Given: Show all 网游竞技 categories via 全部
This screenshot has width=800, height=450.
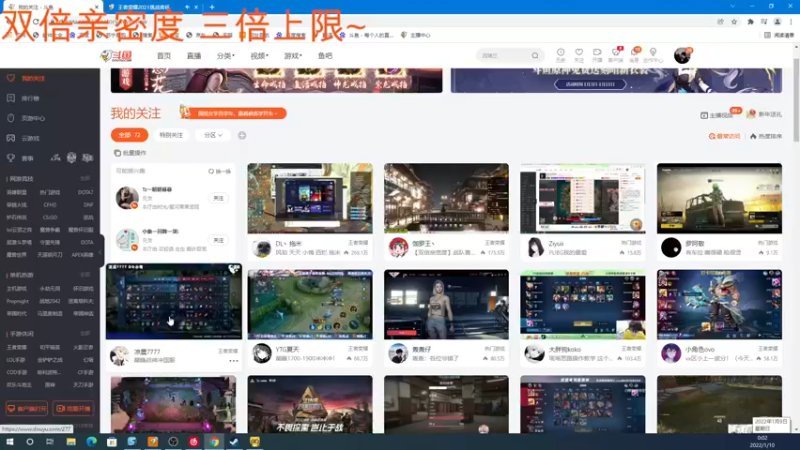Looking at the screenshot, I should click(x=85, y=179).
